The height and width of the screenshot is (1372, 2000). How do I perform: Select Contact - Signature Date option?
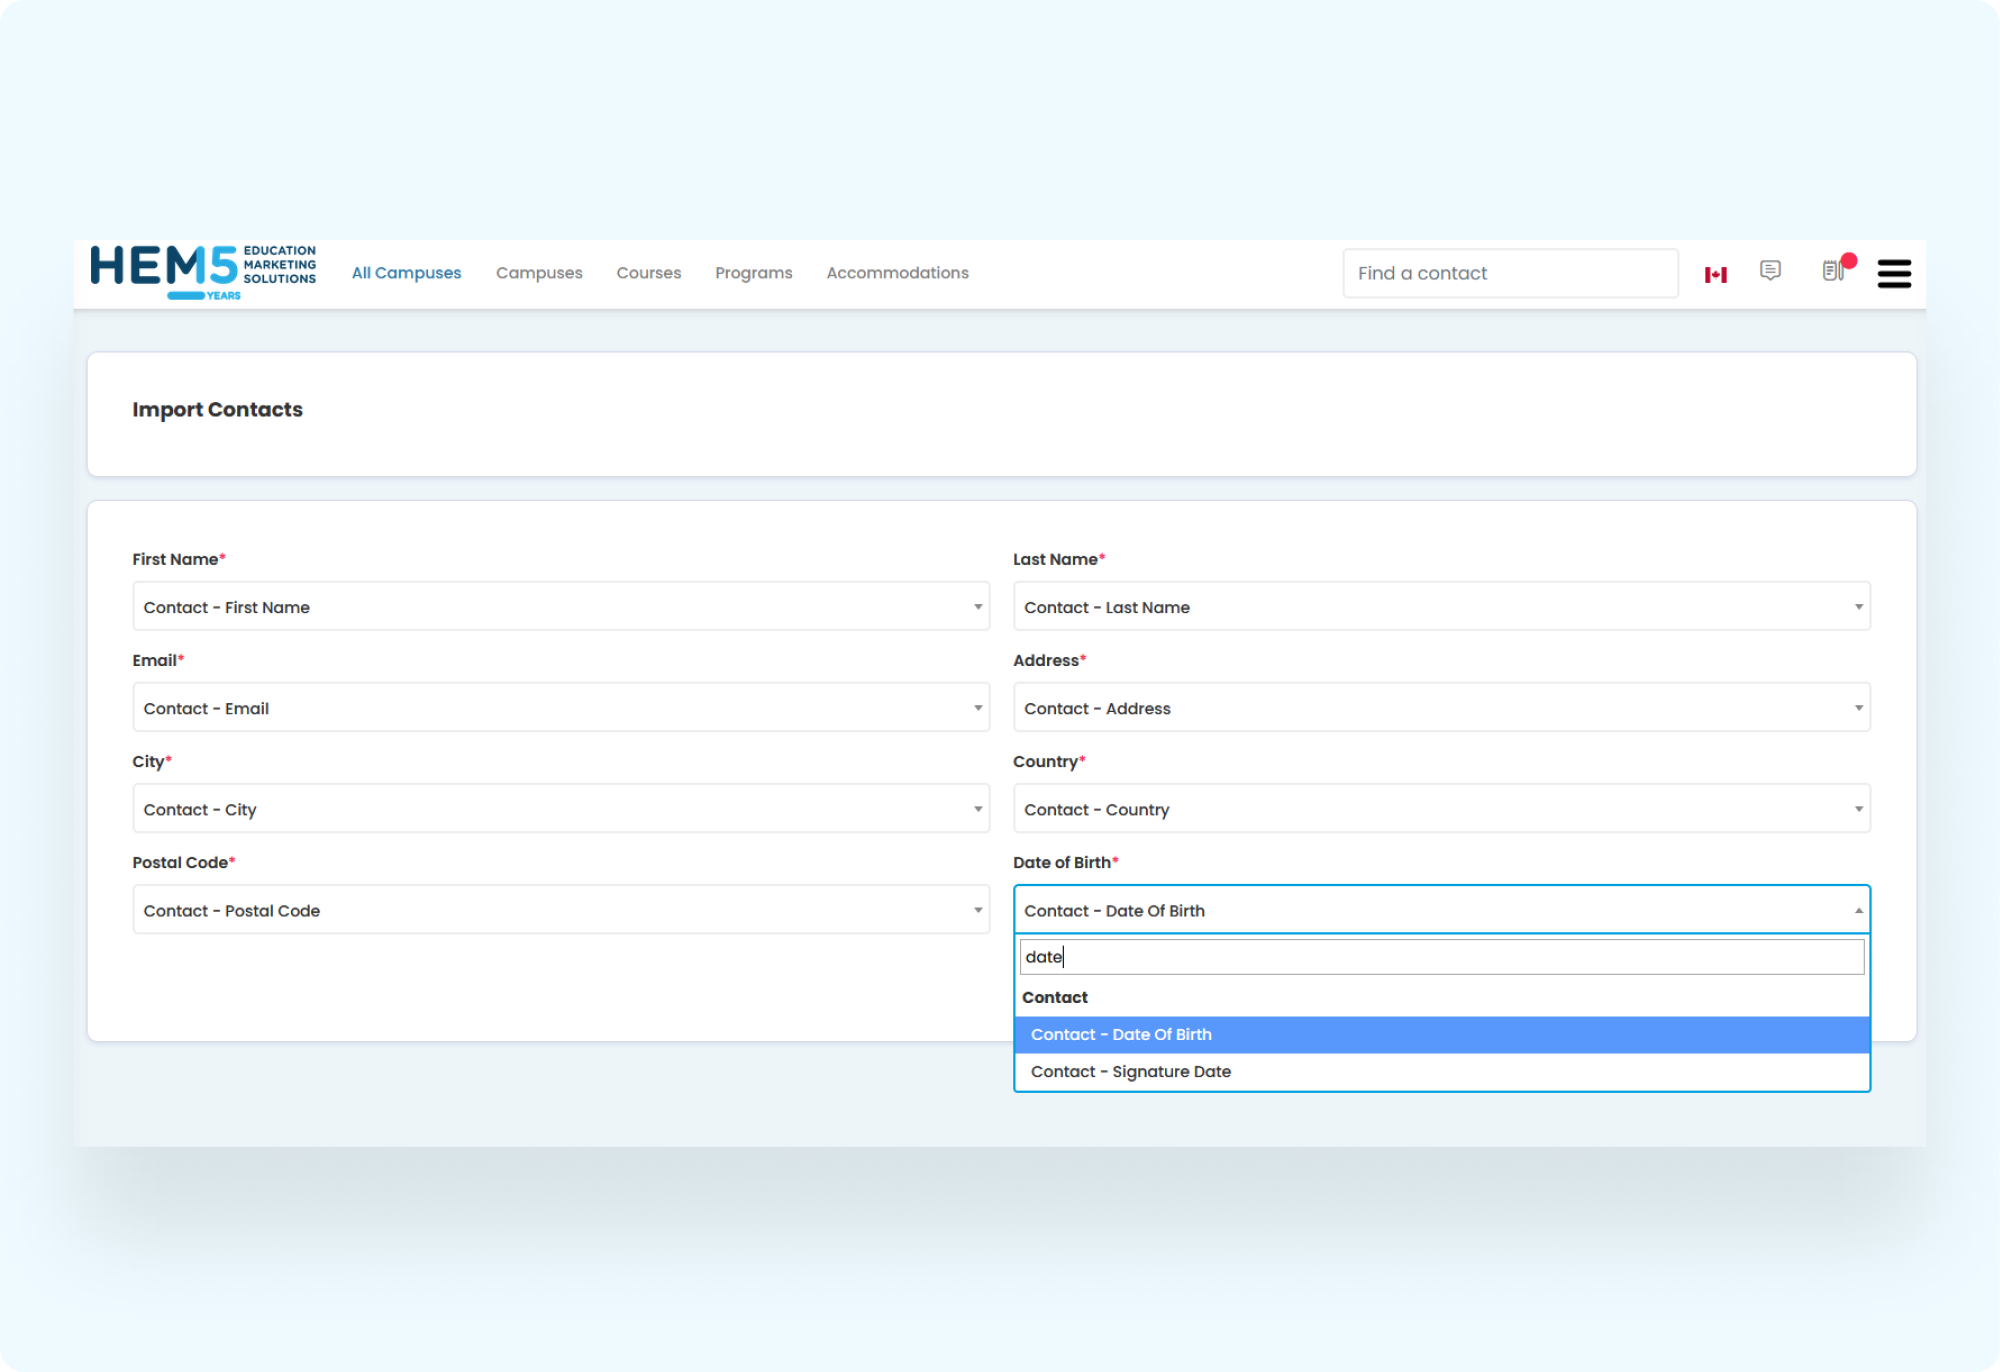click(1131, 1071)
